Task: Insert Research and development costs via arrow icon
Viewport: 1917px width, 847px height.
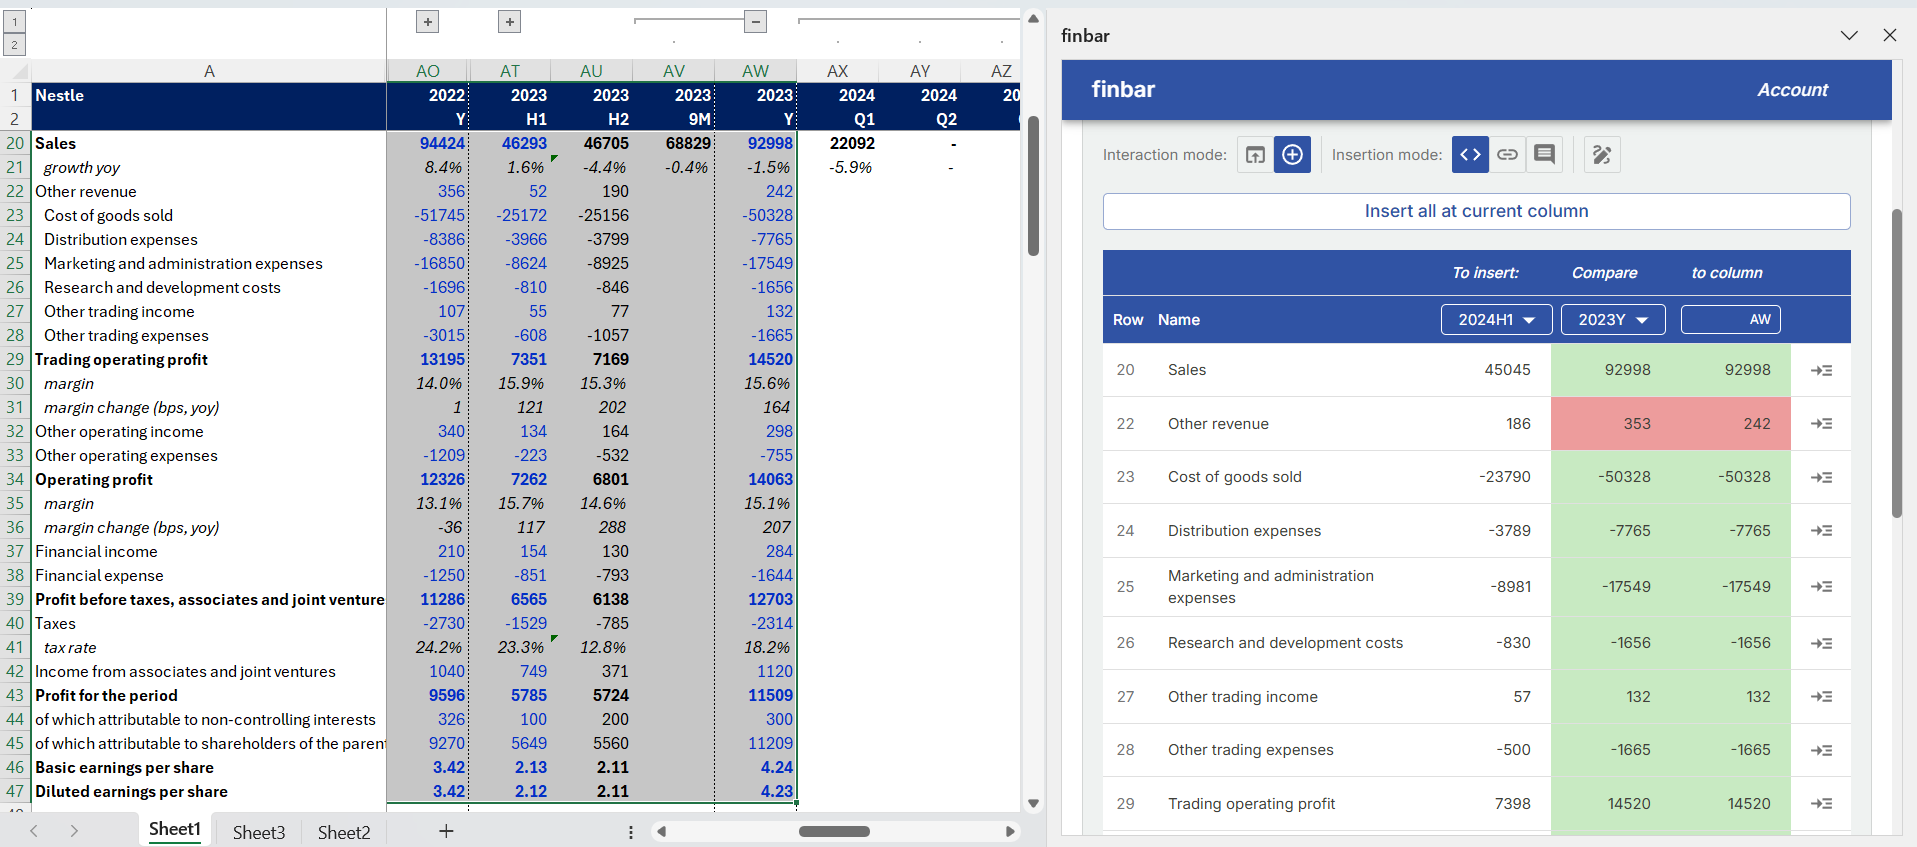Action: coord(1821,643)
